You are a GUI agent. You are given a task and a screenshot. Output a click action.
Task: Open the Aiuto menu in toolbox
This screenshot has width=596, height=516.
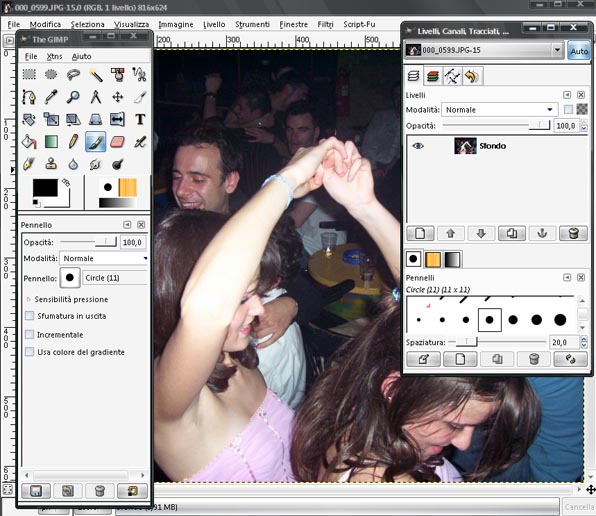(x=81, y=56)
